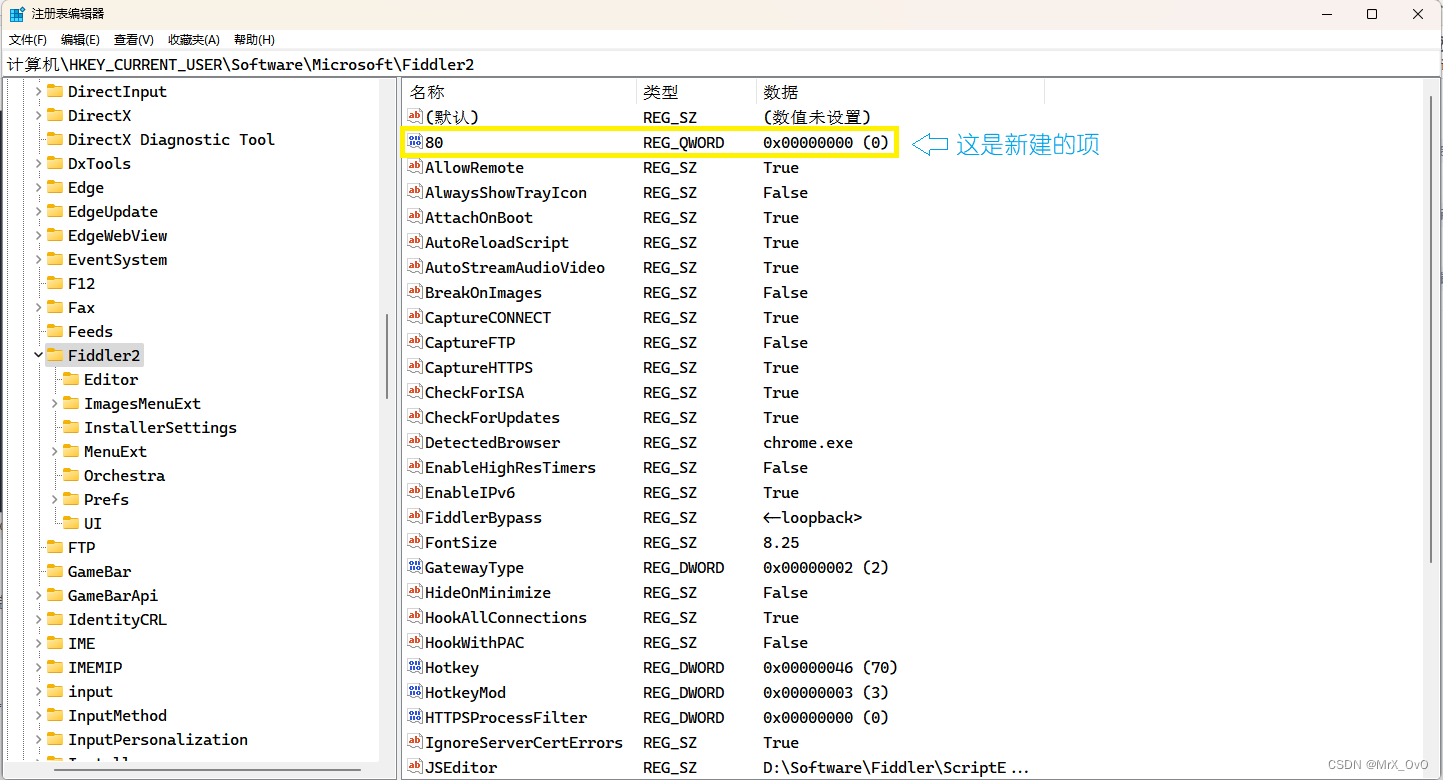Select the HookAllConnections value name
The width and height of the screenshot is (1443, 780).
pyautogui.click(x=506, y=617)
